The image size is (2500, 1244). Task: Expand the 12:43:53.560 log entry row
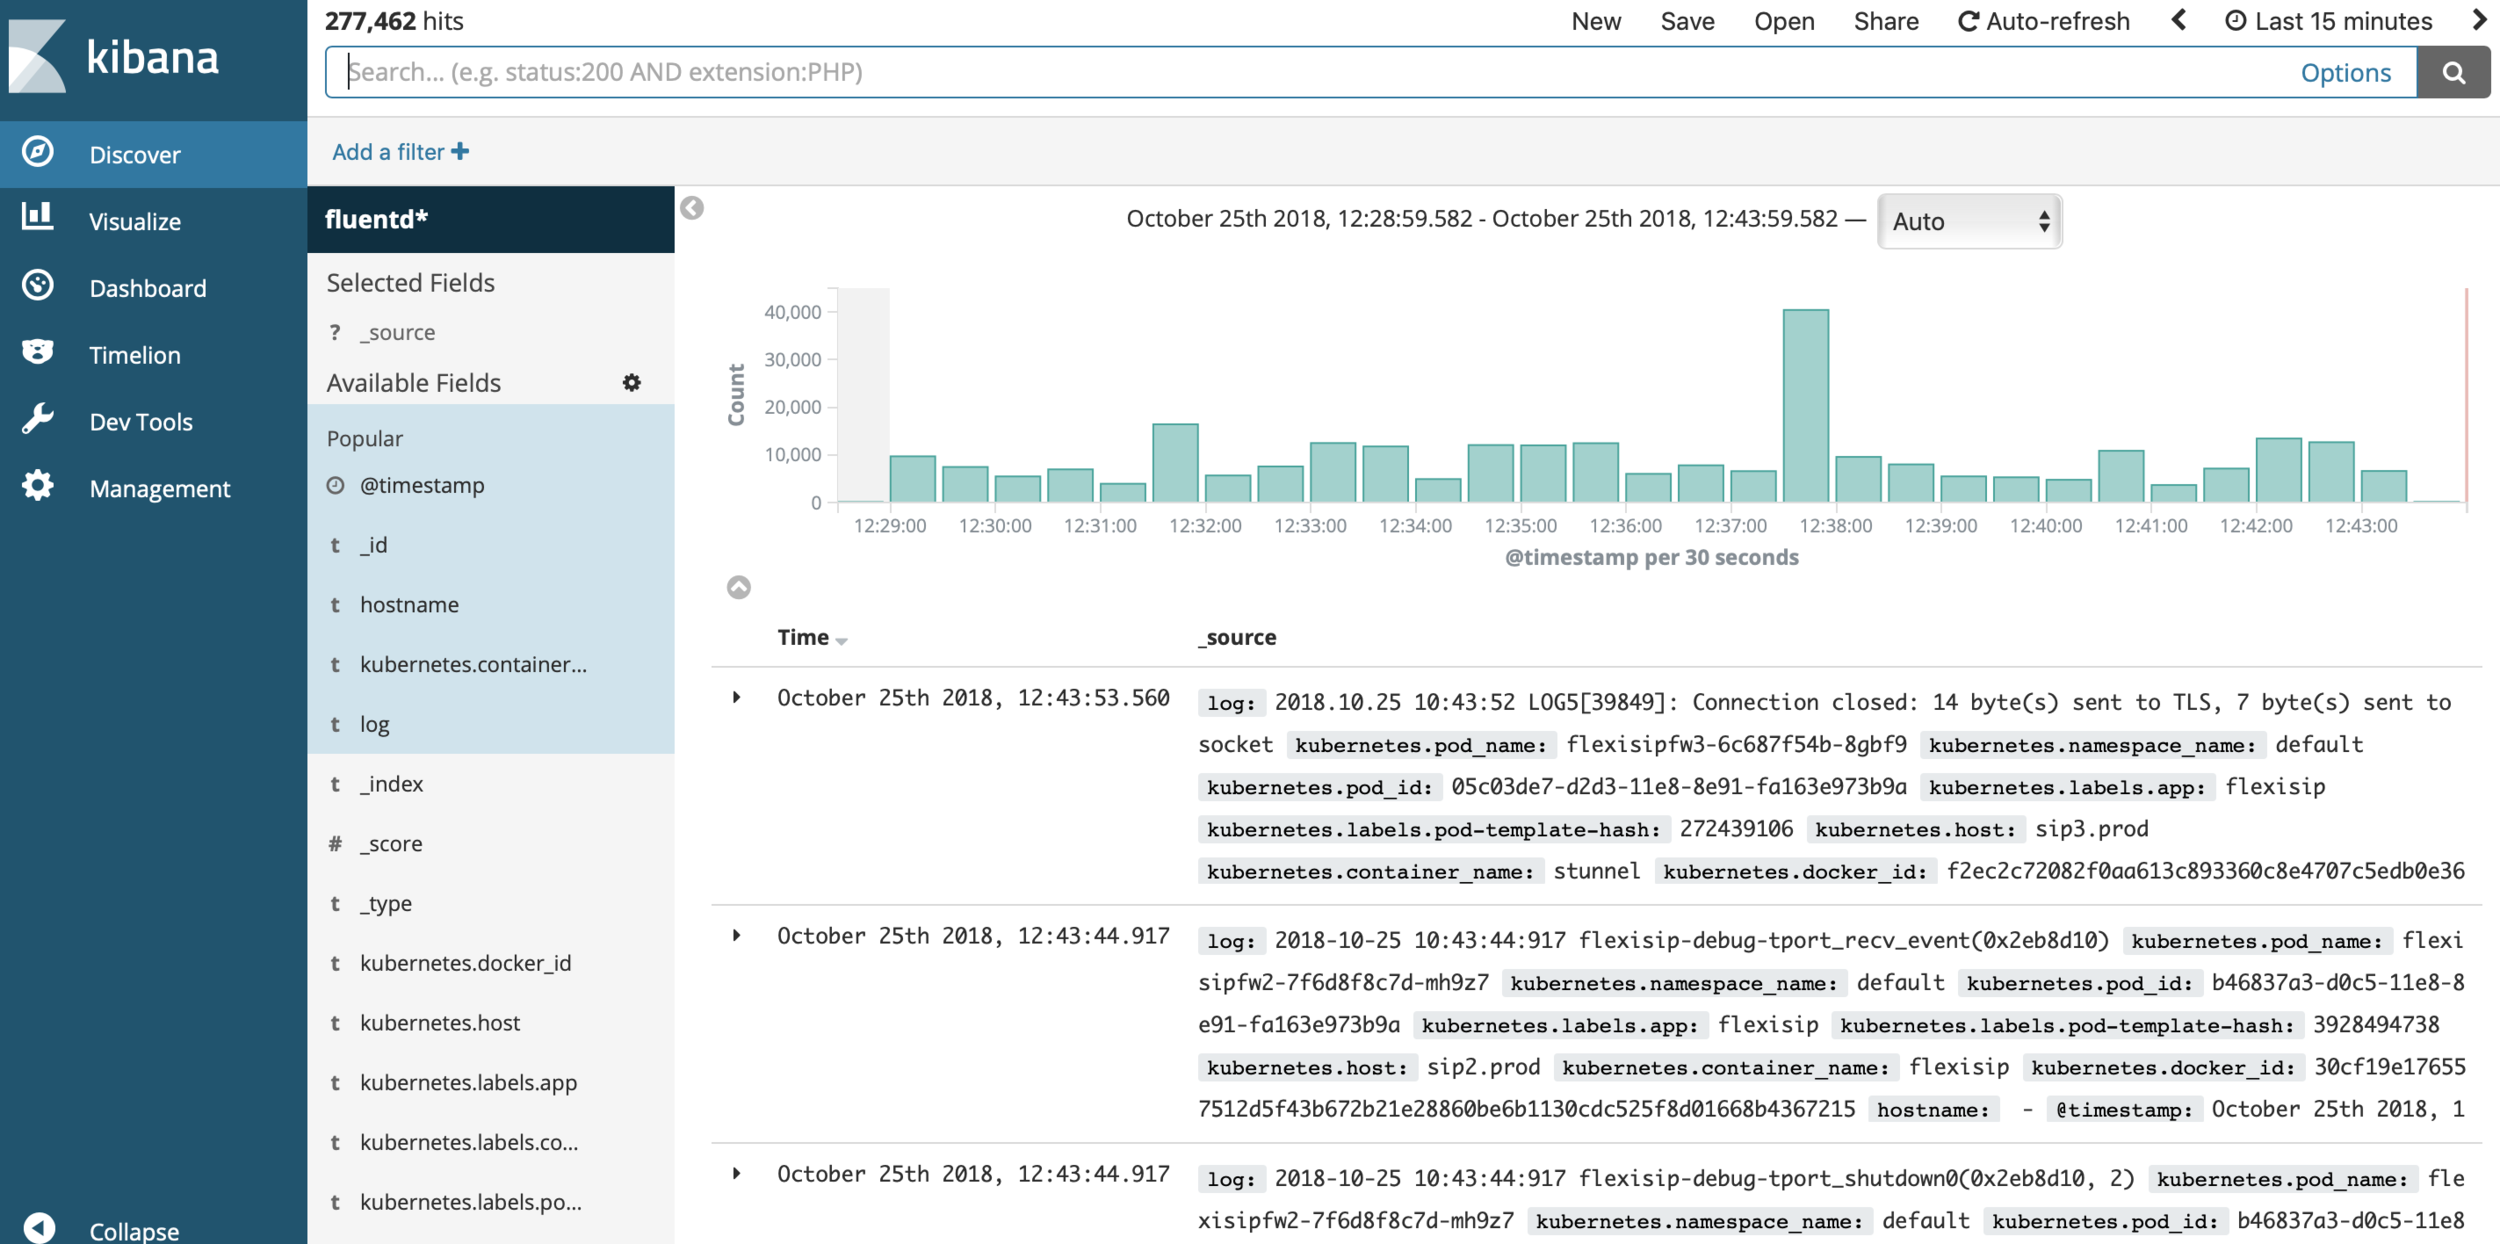[x=737, y=697]
